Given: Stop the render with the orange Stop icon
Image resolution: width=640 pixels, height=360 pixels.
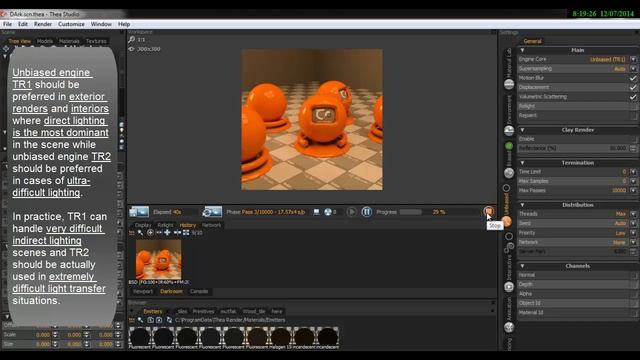Looking at the screenshot, I should [489, 211].
